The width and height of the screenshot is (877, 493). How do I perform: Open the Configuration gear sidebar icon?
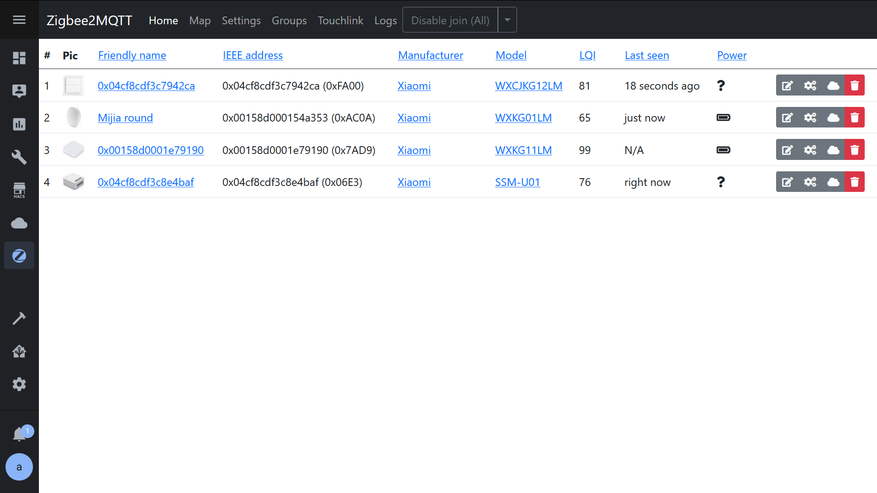19,384
